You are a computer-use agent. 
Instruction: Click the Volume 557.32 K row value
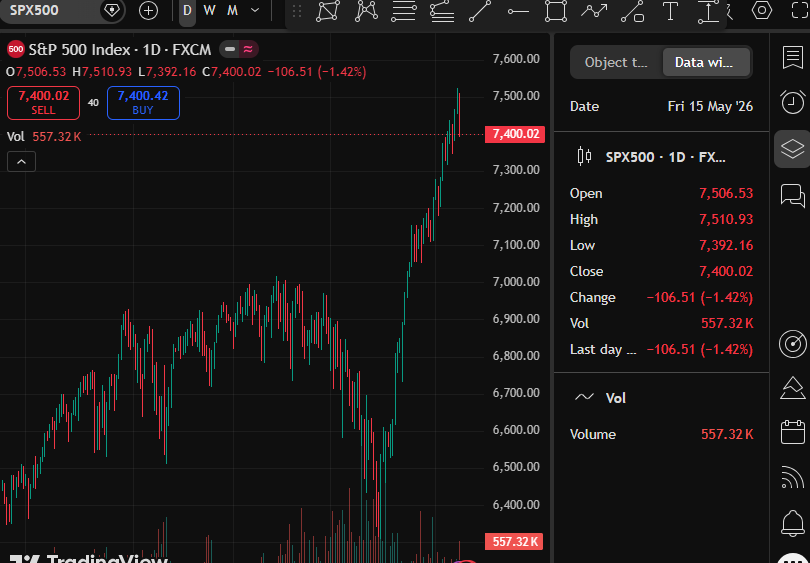(727, 434)
